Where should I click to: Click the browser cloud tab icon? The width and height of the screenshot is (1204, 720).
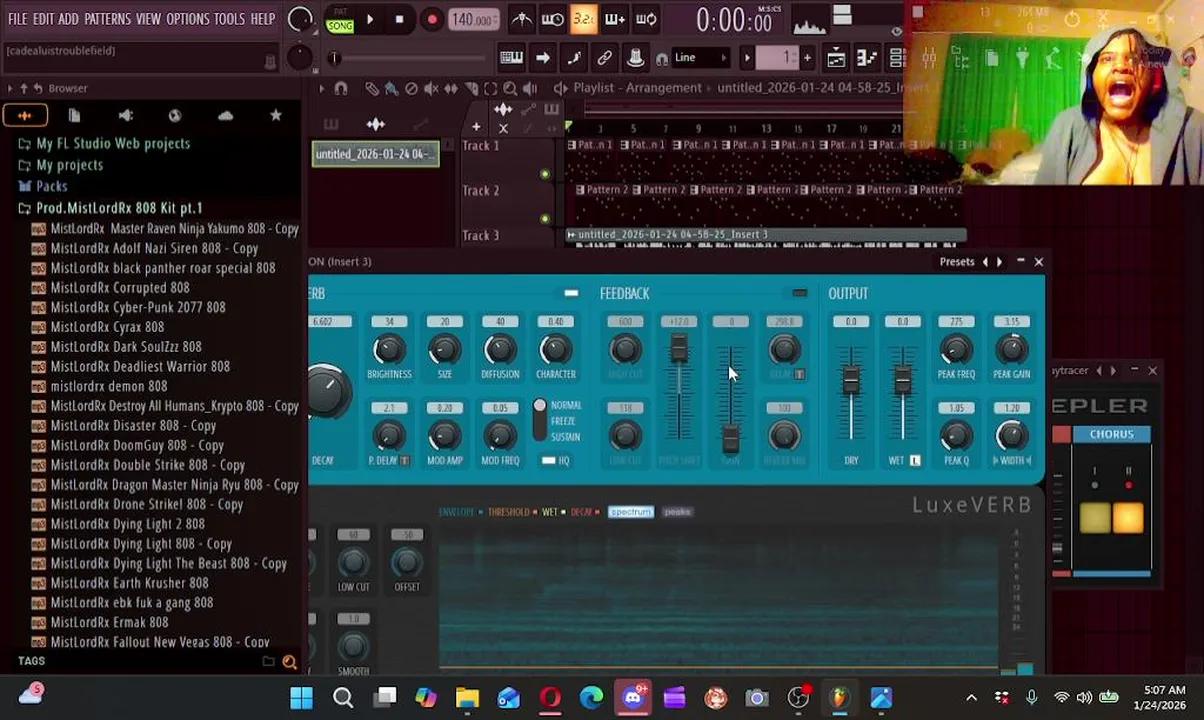click(225, 116)
